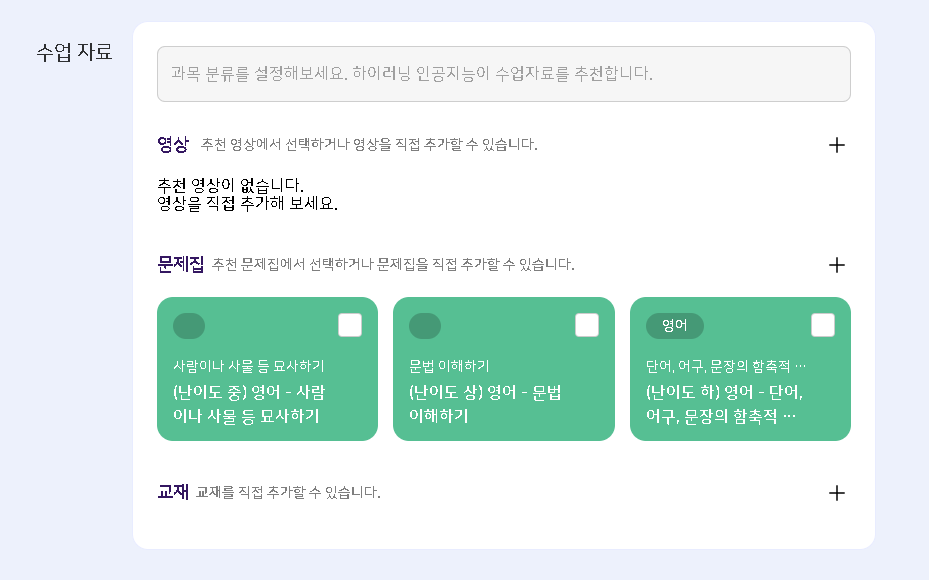Screen dimensions: 929x580
Task: Click the 수업 자료 label
Action: 75,52
